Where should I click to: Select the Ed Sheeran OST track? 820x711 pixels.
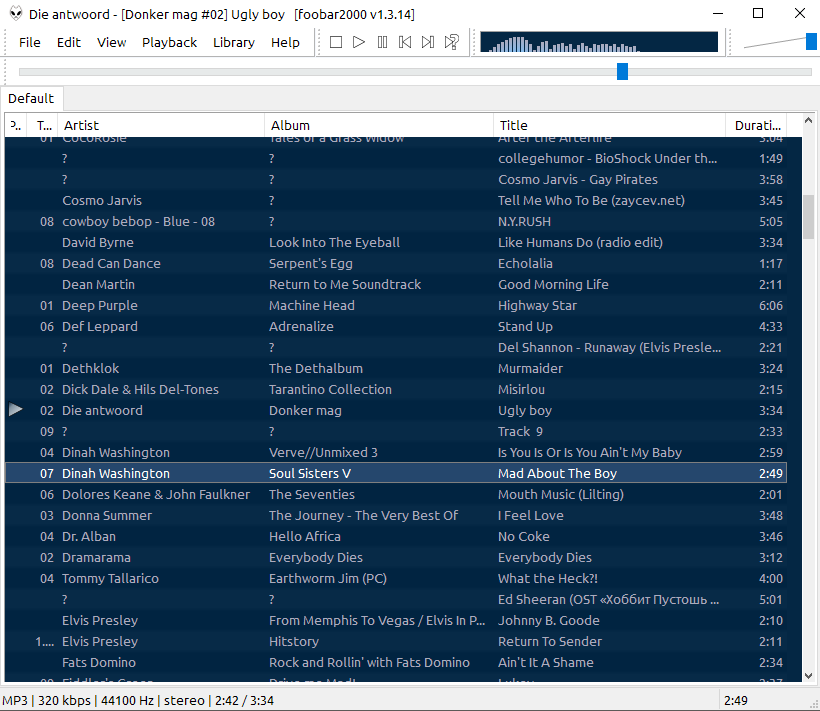click(396, 600)
